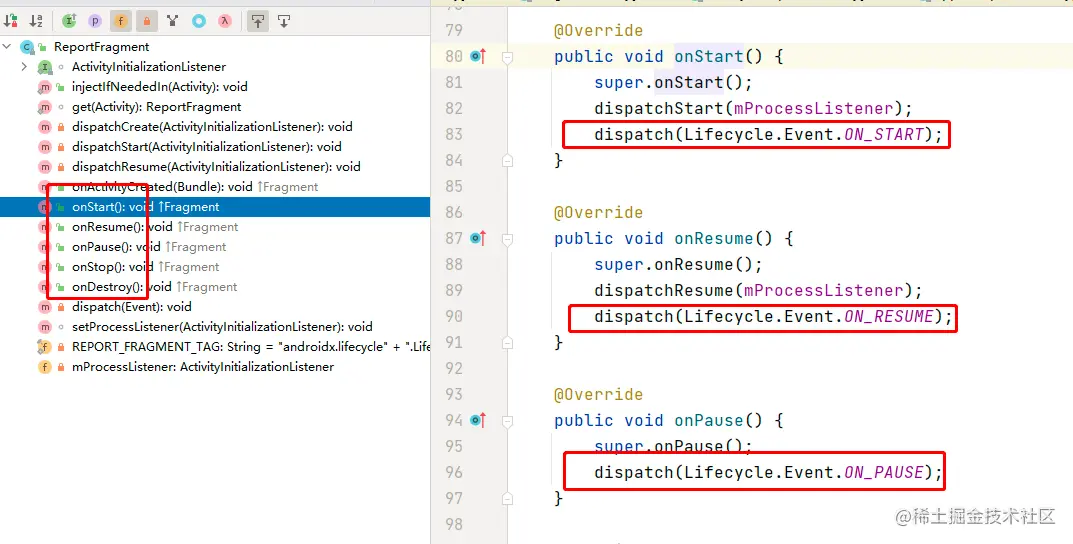1073x544 pixels.
Task: Click method icon beside setProcessListener row
Action: coord(44,326)
